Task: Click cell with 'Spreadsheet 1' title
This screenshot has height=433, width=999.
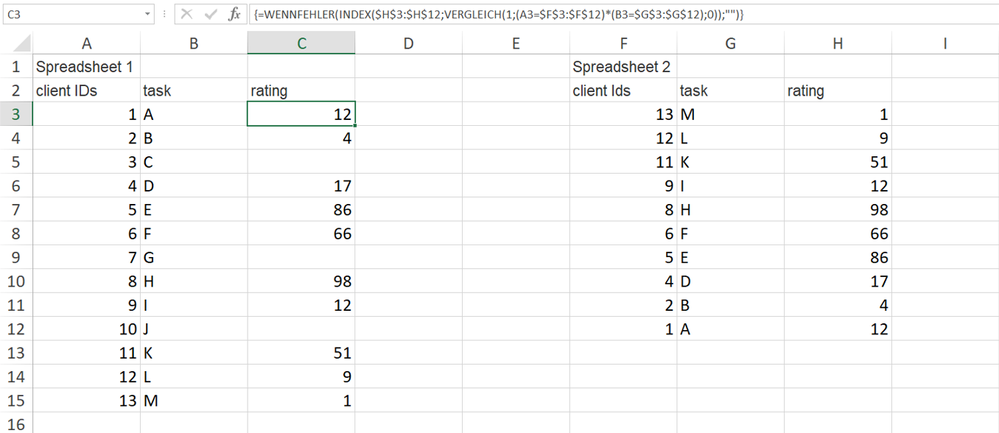Action: click(87, 67)
